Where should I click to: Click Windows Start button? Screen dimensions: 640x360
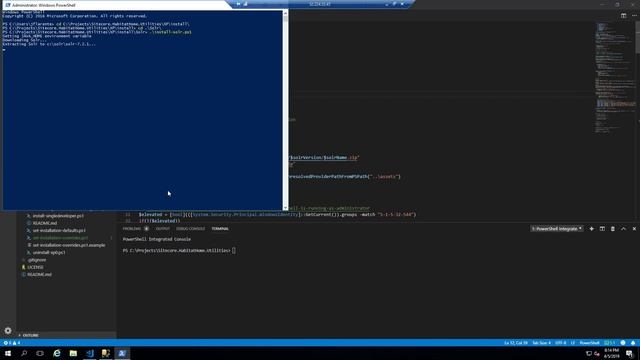pos(8,353)
